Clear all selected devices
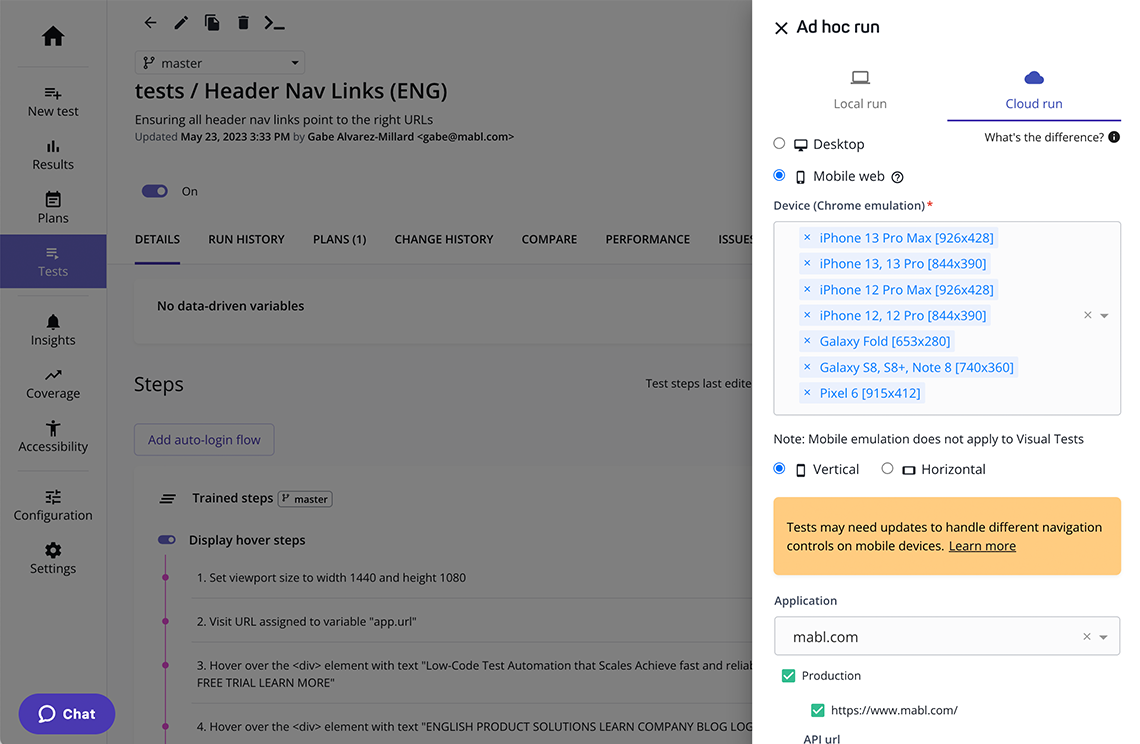Screen dimensions: 1140x744 (1088, 315)
